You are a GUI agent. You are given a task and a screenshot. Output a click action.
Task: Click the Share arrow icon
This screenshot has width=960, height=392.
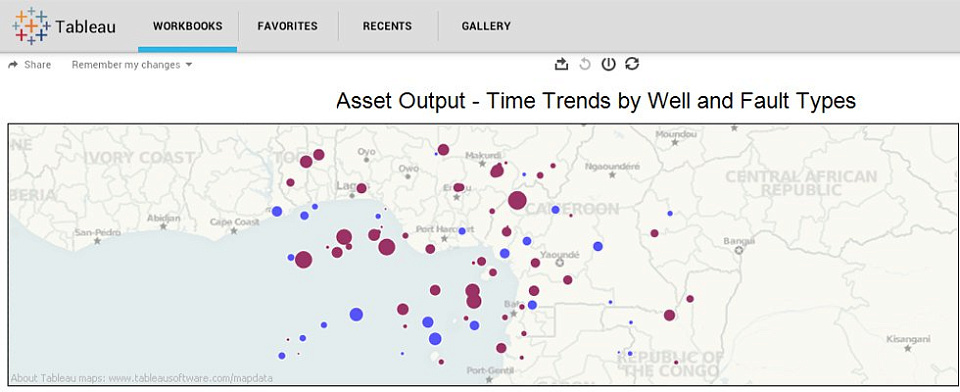(x=12, y=65)
